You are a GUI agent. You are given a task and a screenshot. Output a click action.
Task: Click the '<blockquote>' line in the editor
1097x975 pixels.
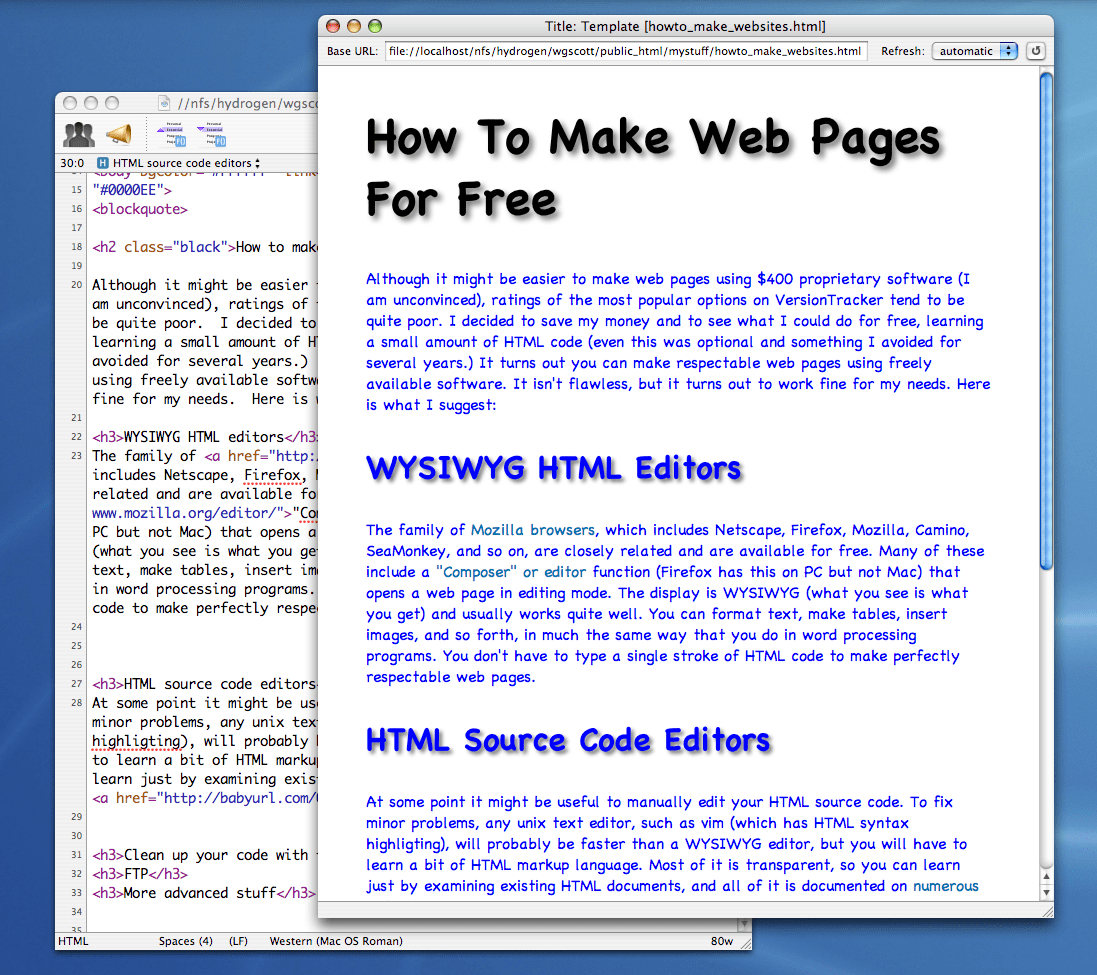[x=140, y=209]
